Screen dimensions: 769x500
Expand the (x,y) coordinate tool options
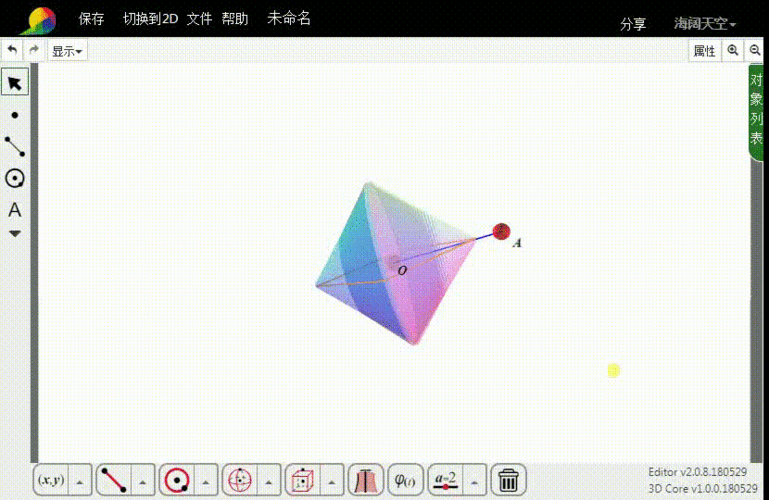(81, 480)
